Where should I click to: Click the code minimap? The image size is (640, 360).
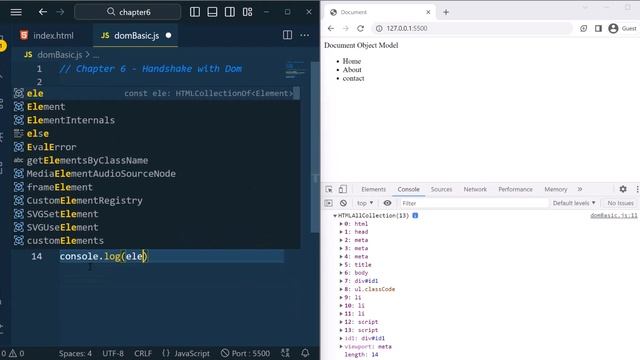[x=295, y=70]
